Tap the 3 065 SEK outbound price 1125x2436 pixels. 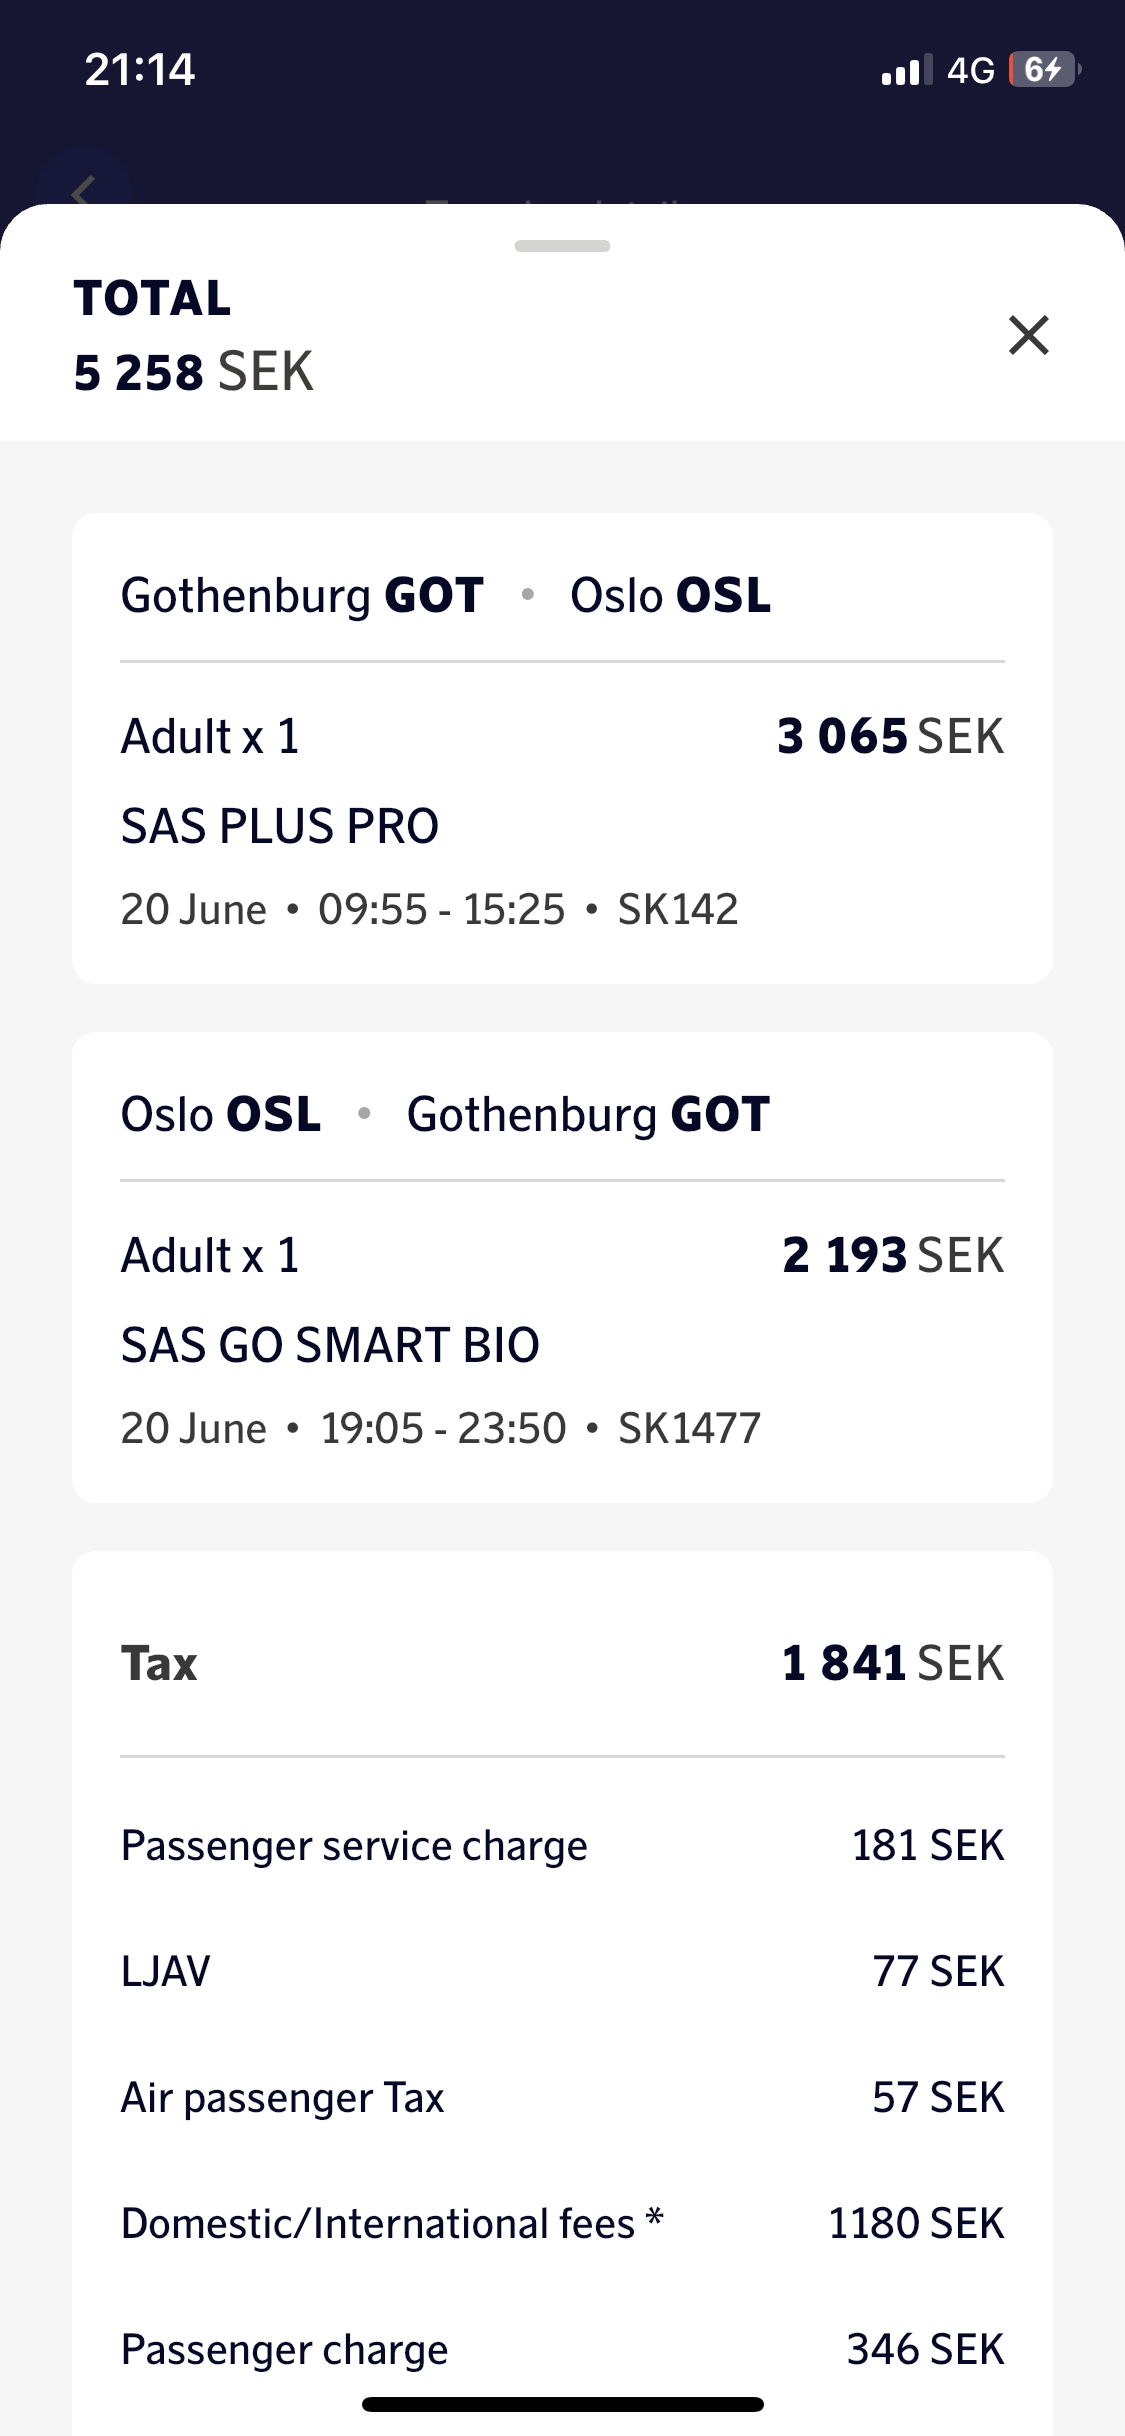890,737
